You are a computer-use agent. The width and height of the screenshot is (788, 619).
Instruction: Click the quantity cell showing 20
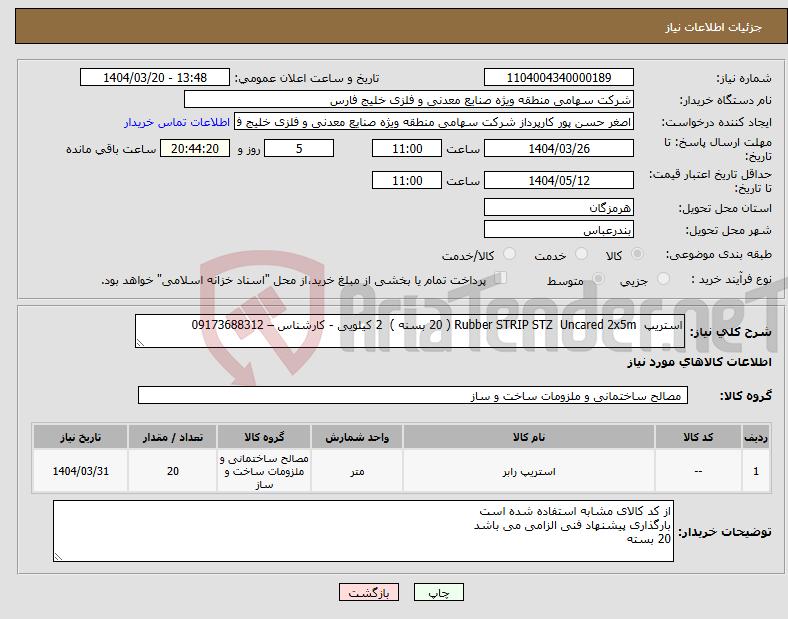[x=172, y=471]
